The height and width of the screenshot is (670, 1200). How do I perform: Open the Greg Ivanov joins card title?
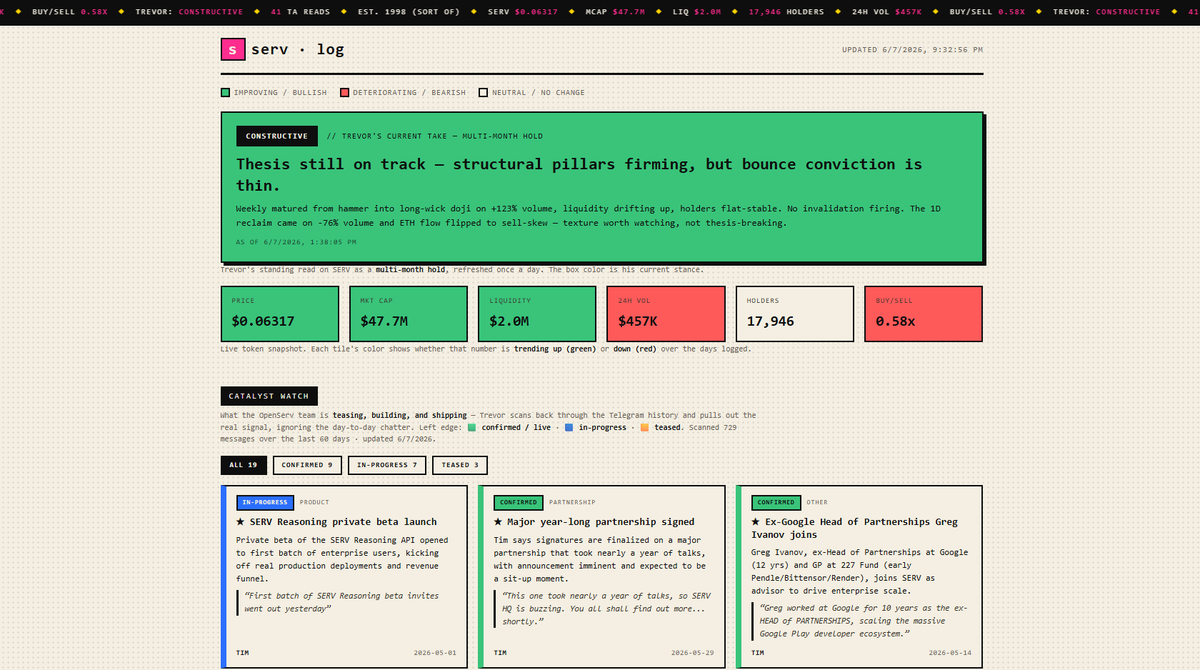pyautogui.click(x=854, y=528)
